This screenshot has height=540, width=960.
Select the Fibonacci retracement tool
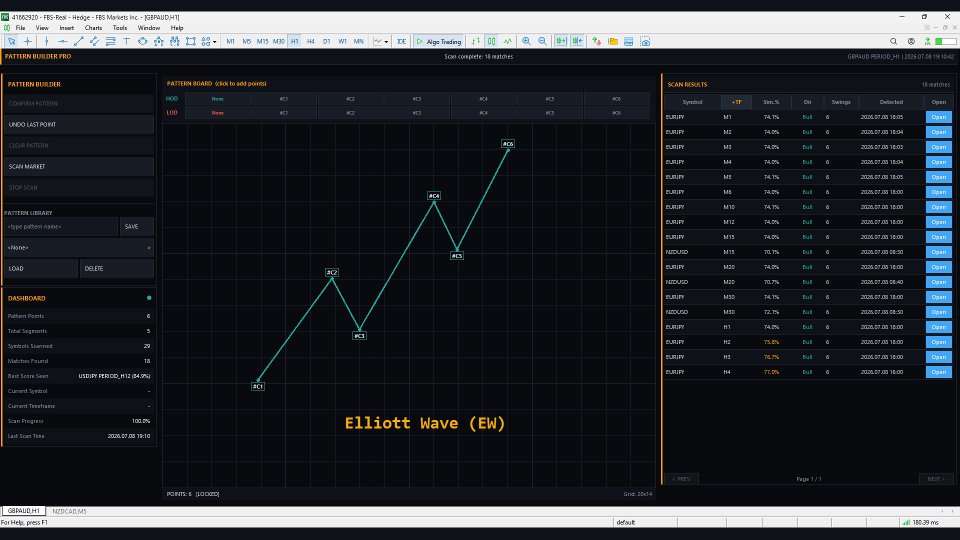pos(110,42)
